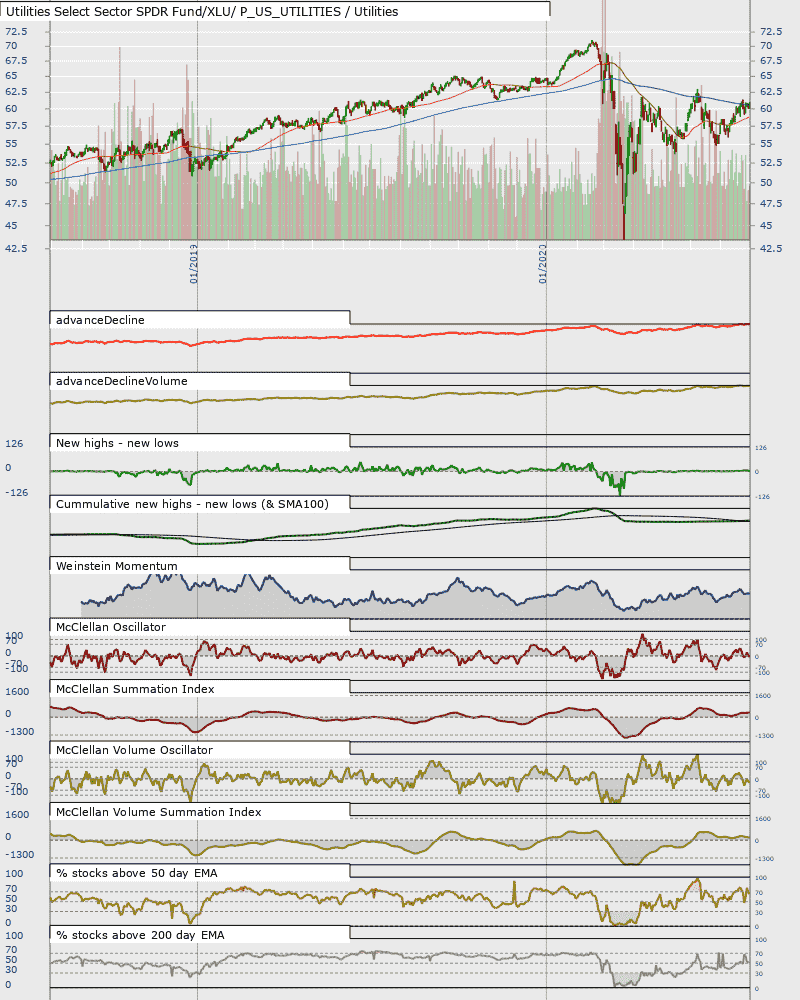Click the 60 price label on right axis
The height and width of the screenshot is (1000, 800).
(766, 108)
